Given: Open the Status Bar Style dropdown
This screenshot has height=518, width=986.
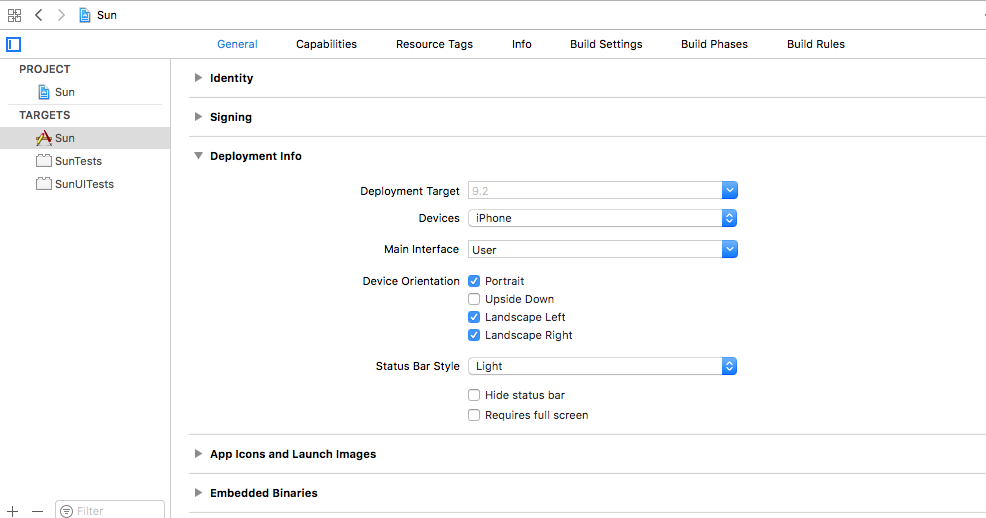Looking at the screenshot, I should pos(602,366).
